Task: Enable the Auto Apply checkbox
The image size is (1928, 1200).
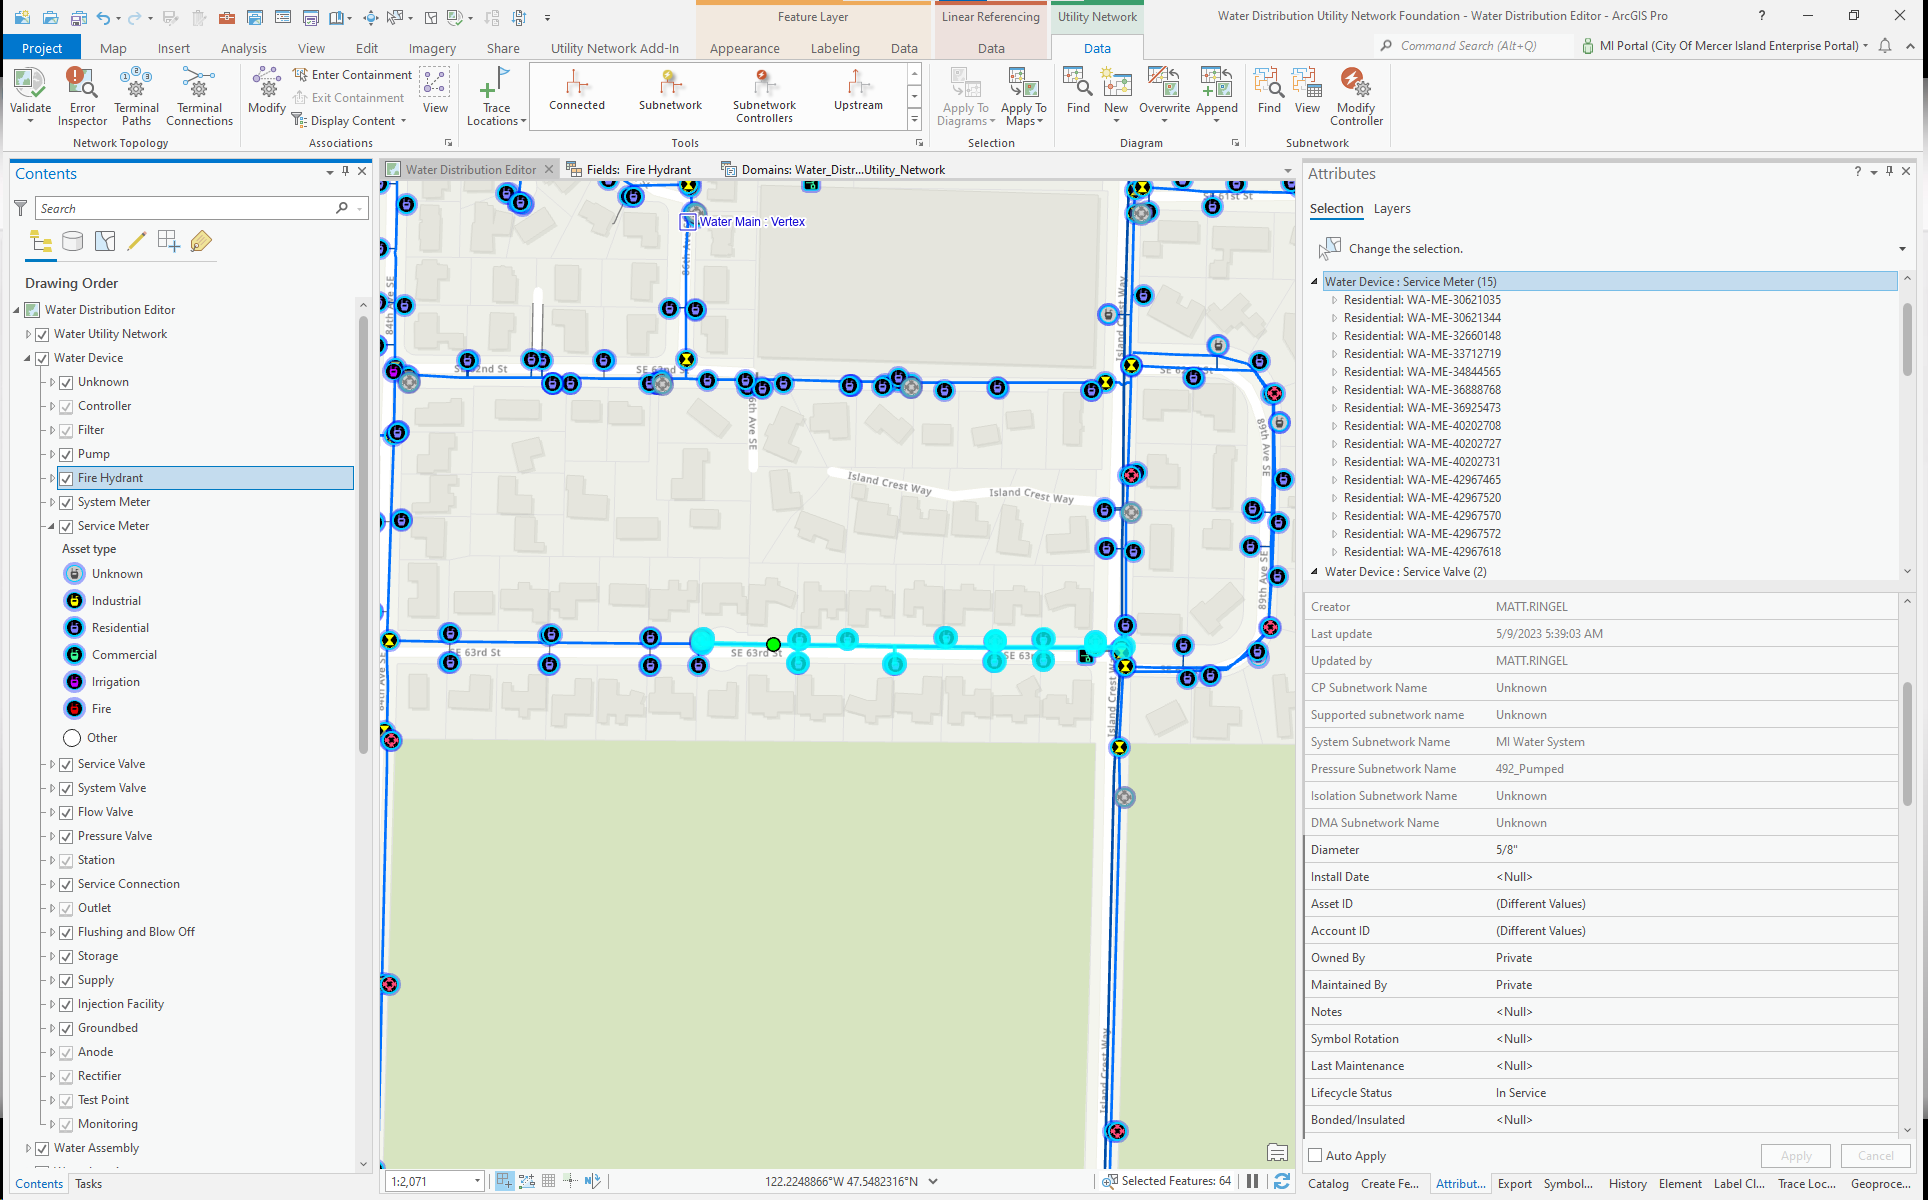Action: pos(1315,1155)
